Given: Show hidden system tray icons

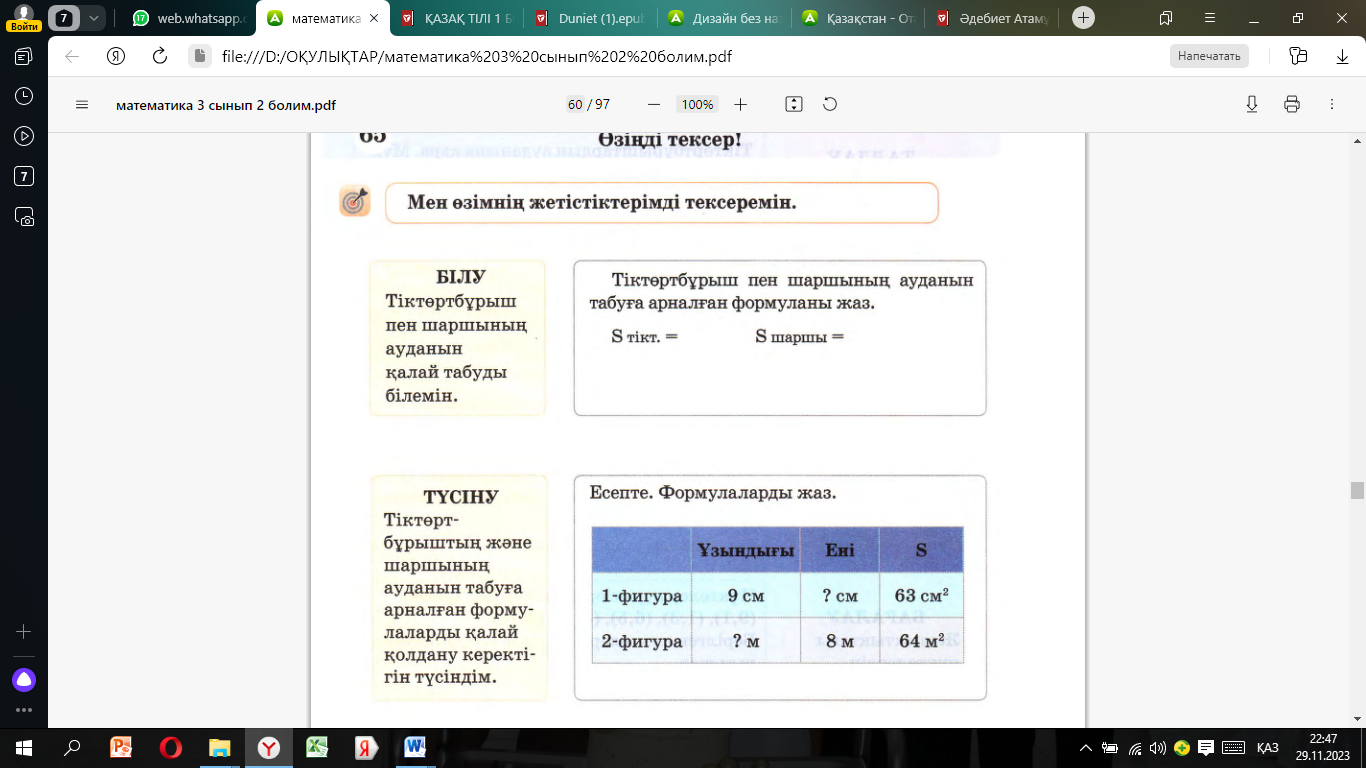Looking at the screenshot, I should tap(1087, 747).
